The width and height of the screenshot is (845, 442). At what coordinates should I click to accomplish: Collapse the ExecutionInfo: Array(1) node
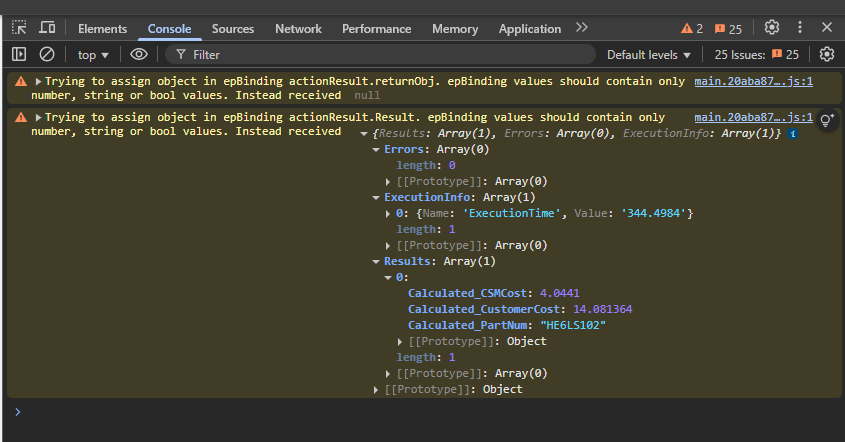(x=376, y=198)
